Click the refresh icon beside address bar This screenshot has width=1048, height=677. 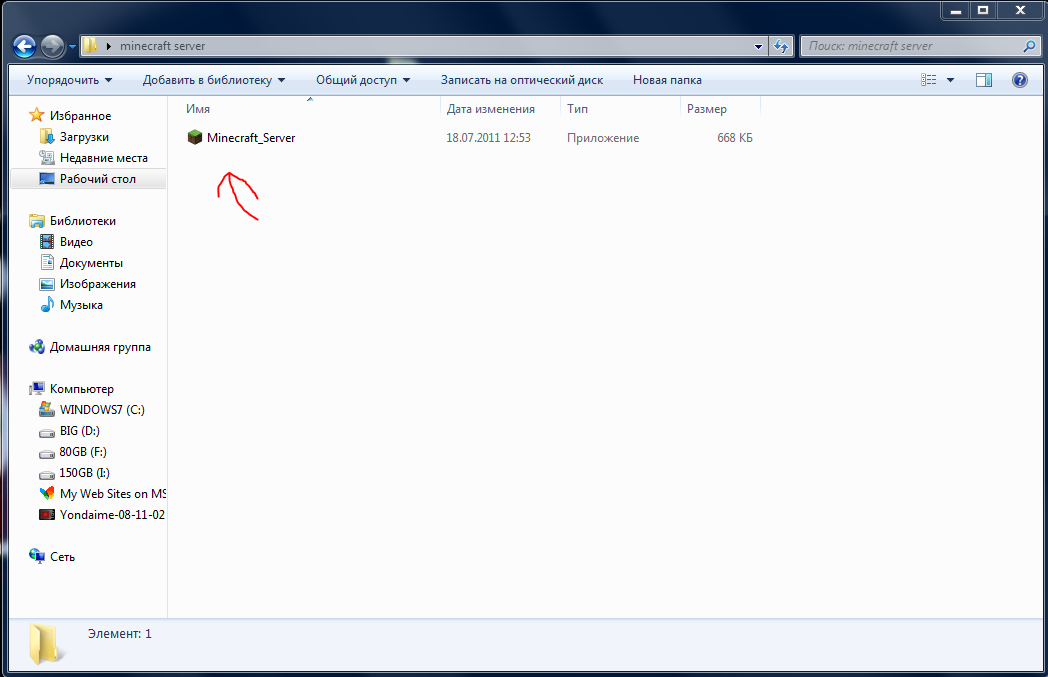[782, 46]
